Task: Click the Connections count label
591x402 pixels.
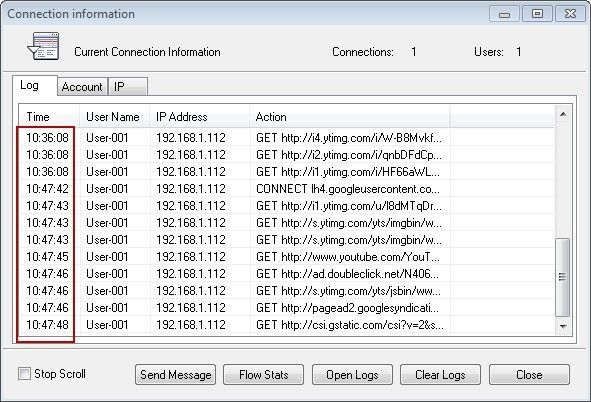Action: coord(363,52)
